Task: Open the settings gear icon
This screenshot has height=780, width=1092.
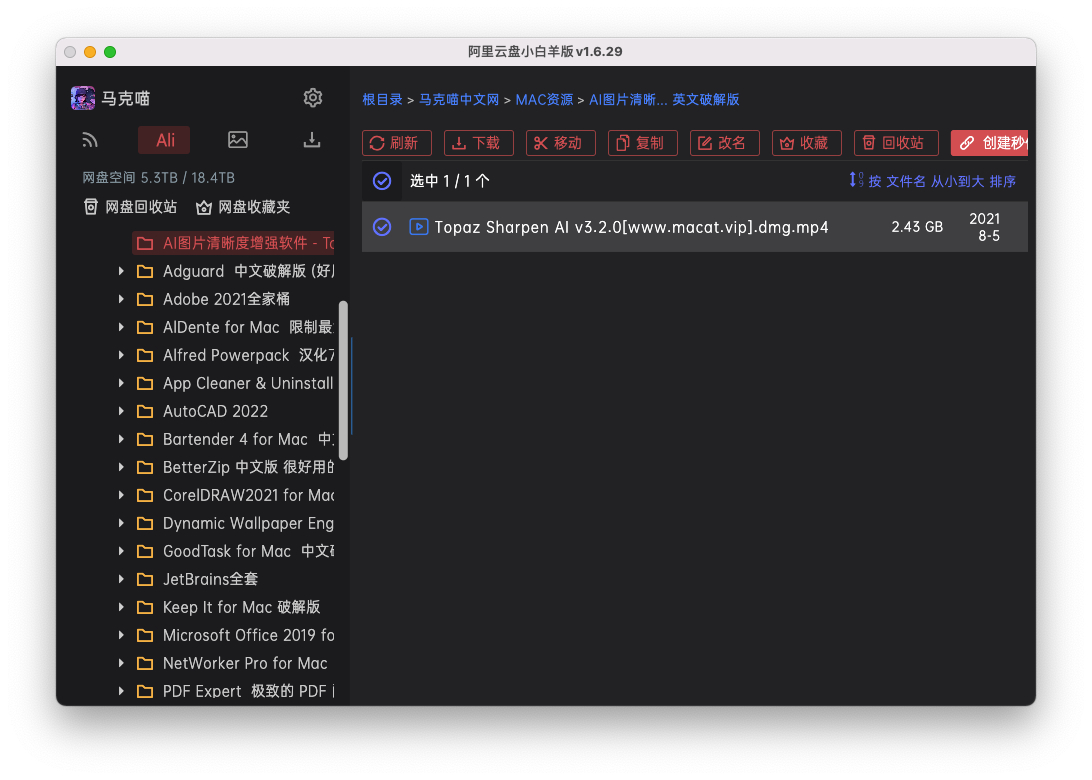Action: [313, 98]
